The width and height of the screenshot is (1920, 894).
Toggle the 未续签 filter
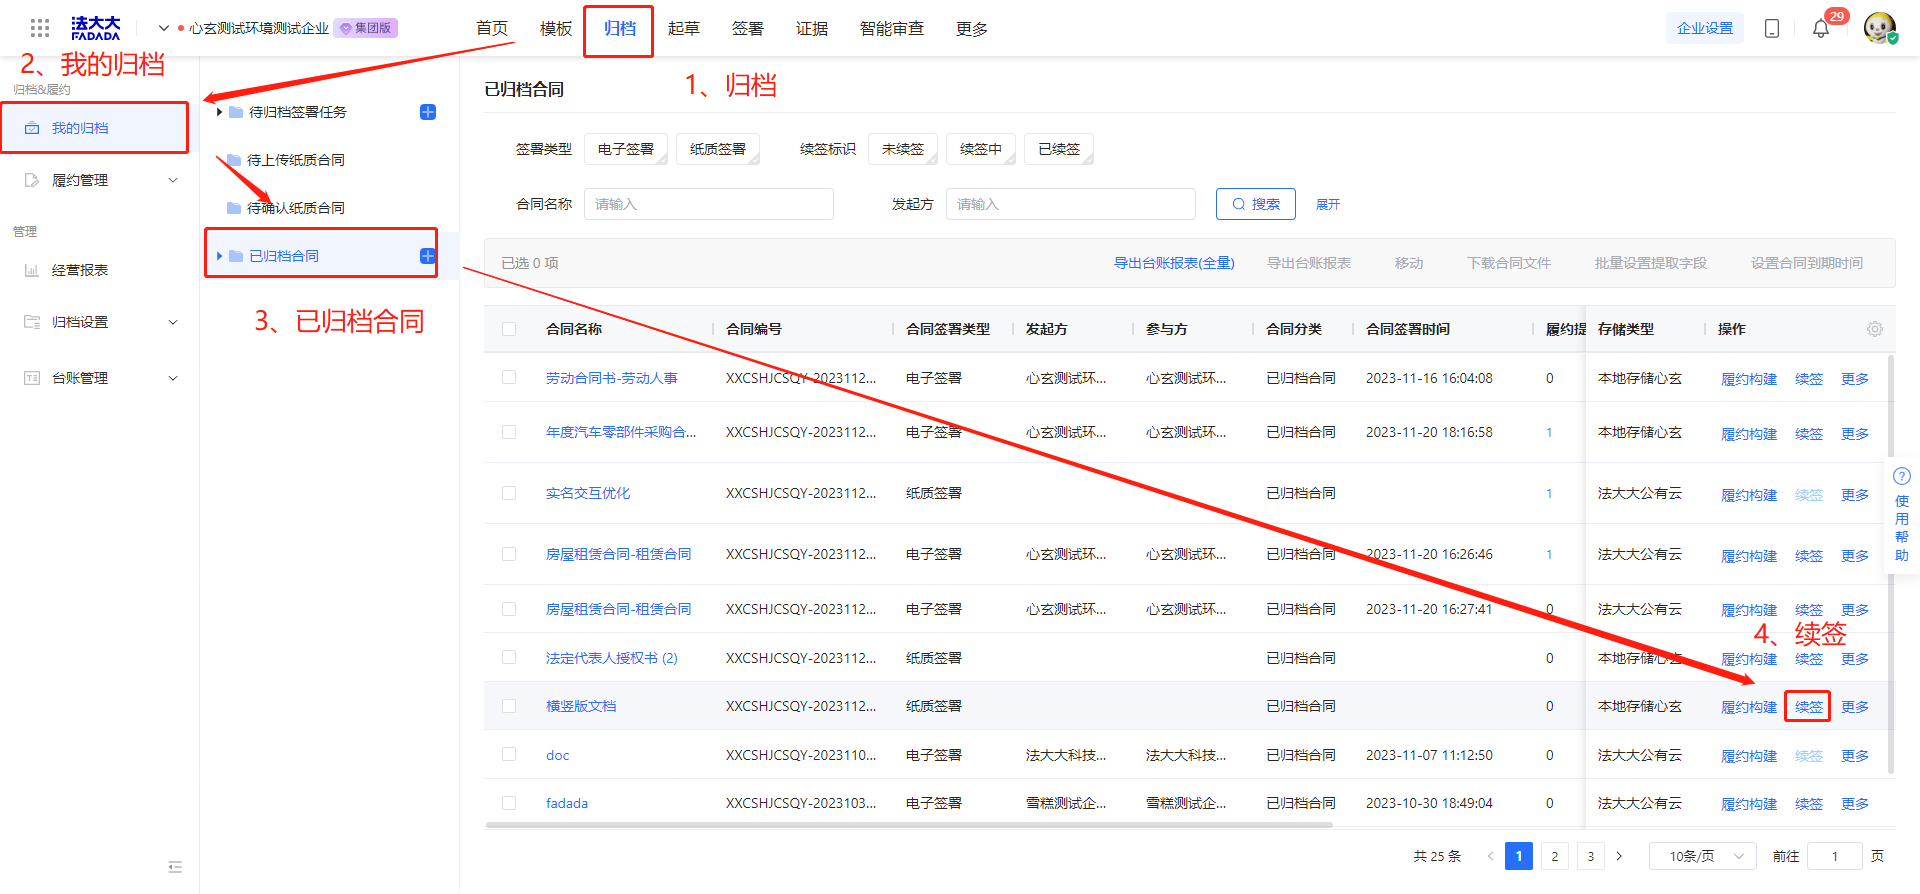(903, 149)
